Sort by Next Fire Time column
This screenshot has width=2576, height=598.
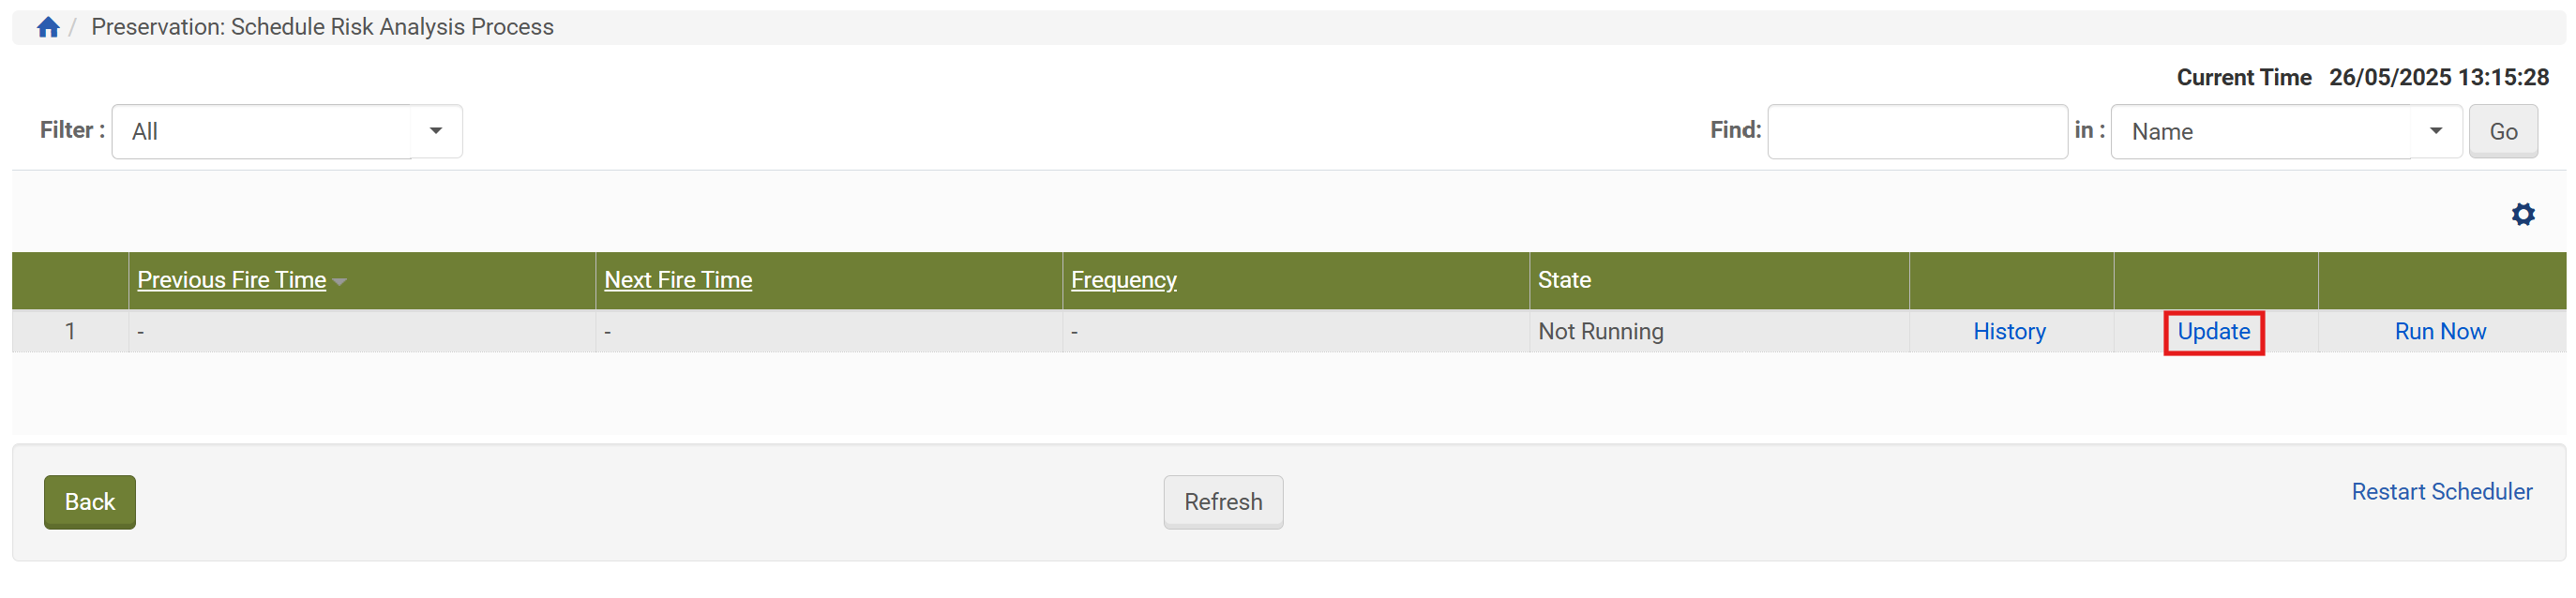tap(677, 280)
